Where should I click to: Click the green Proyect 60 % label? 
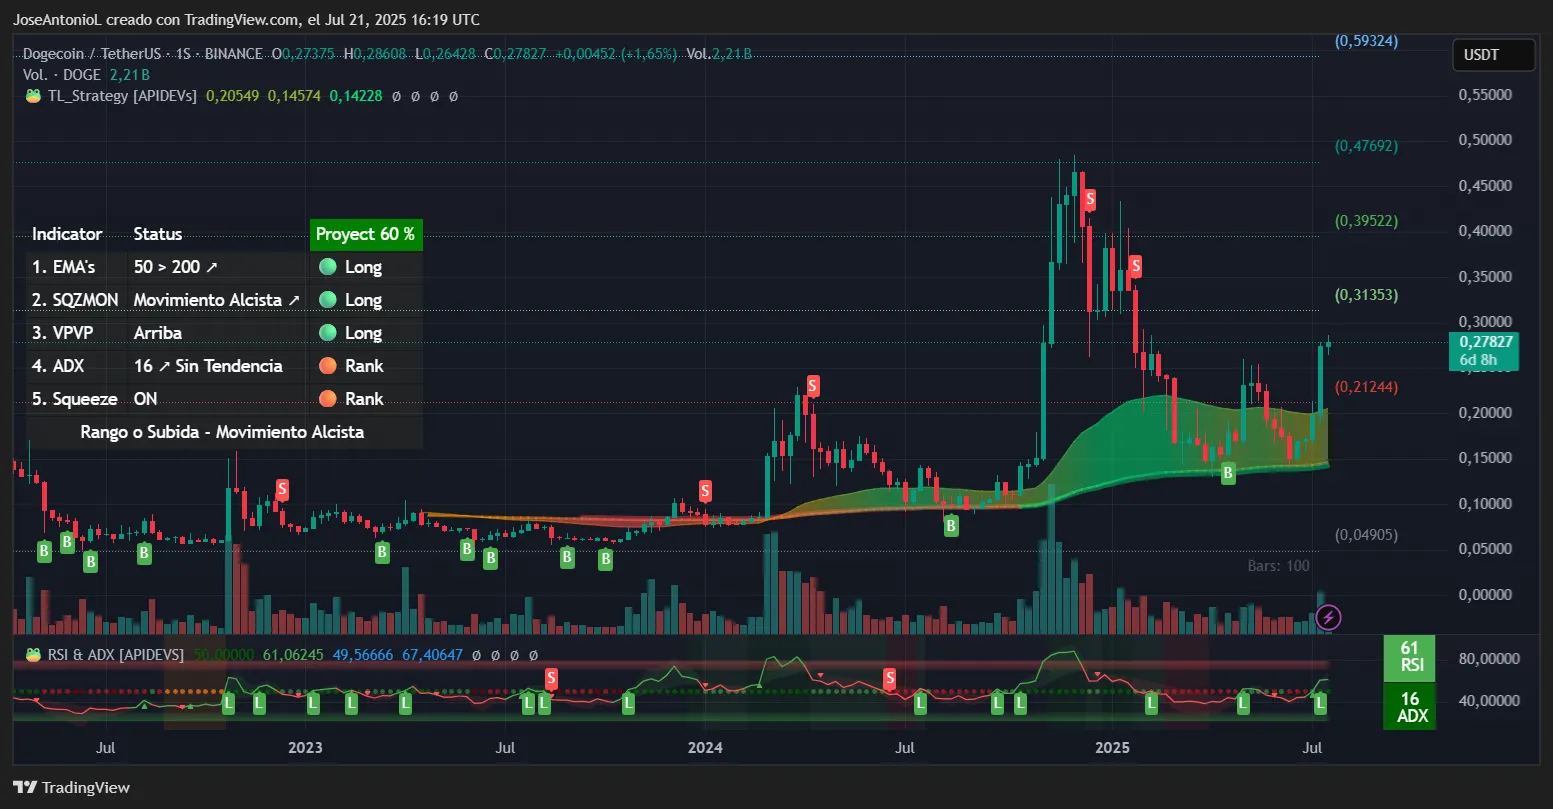[x=365, y=234]
